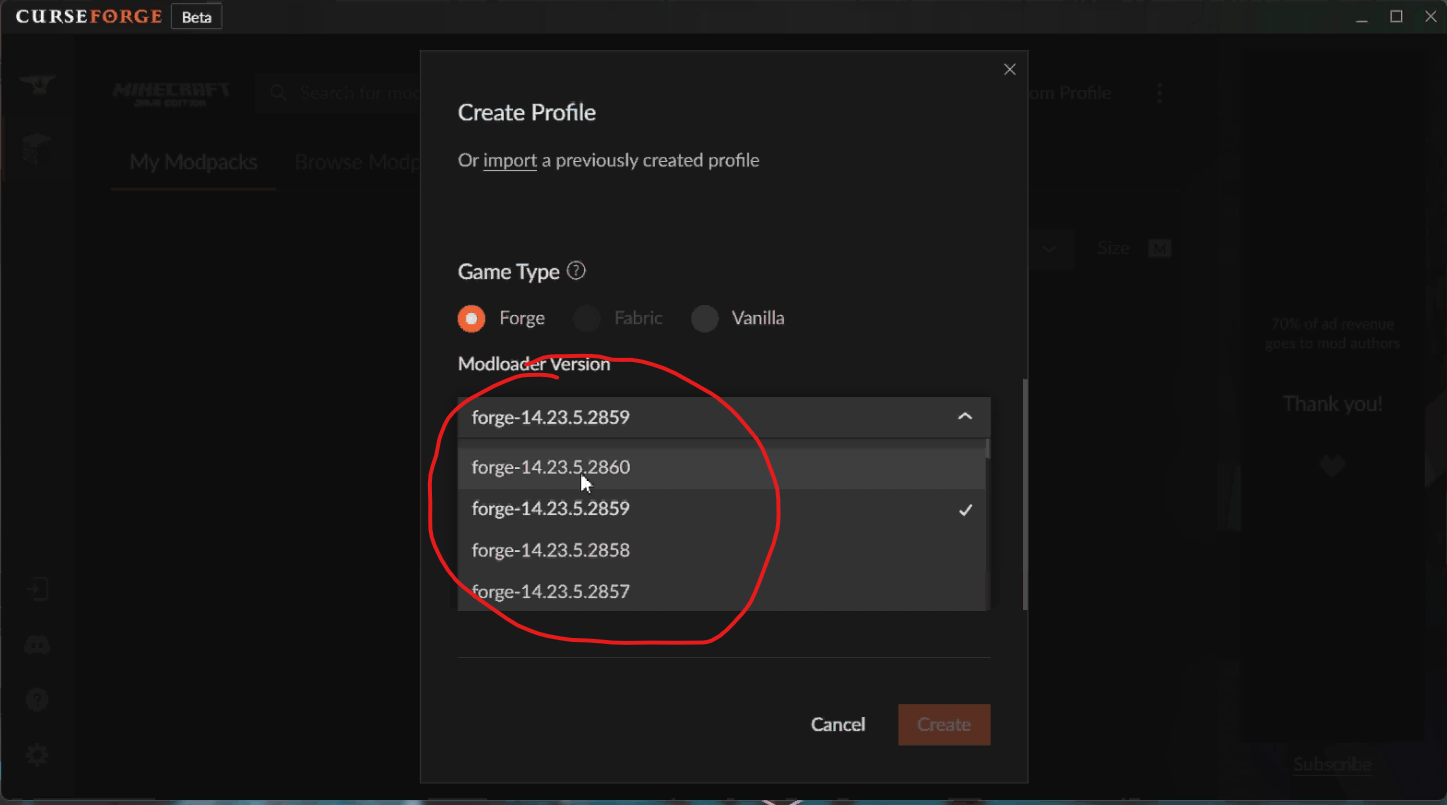Screen dimensions: 1447x805
Task: Choose forge-14.23.5.2858 from list
Action: [x=721, y=550]
